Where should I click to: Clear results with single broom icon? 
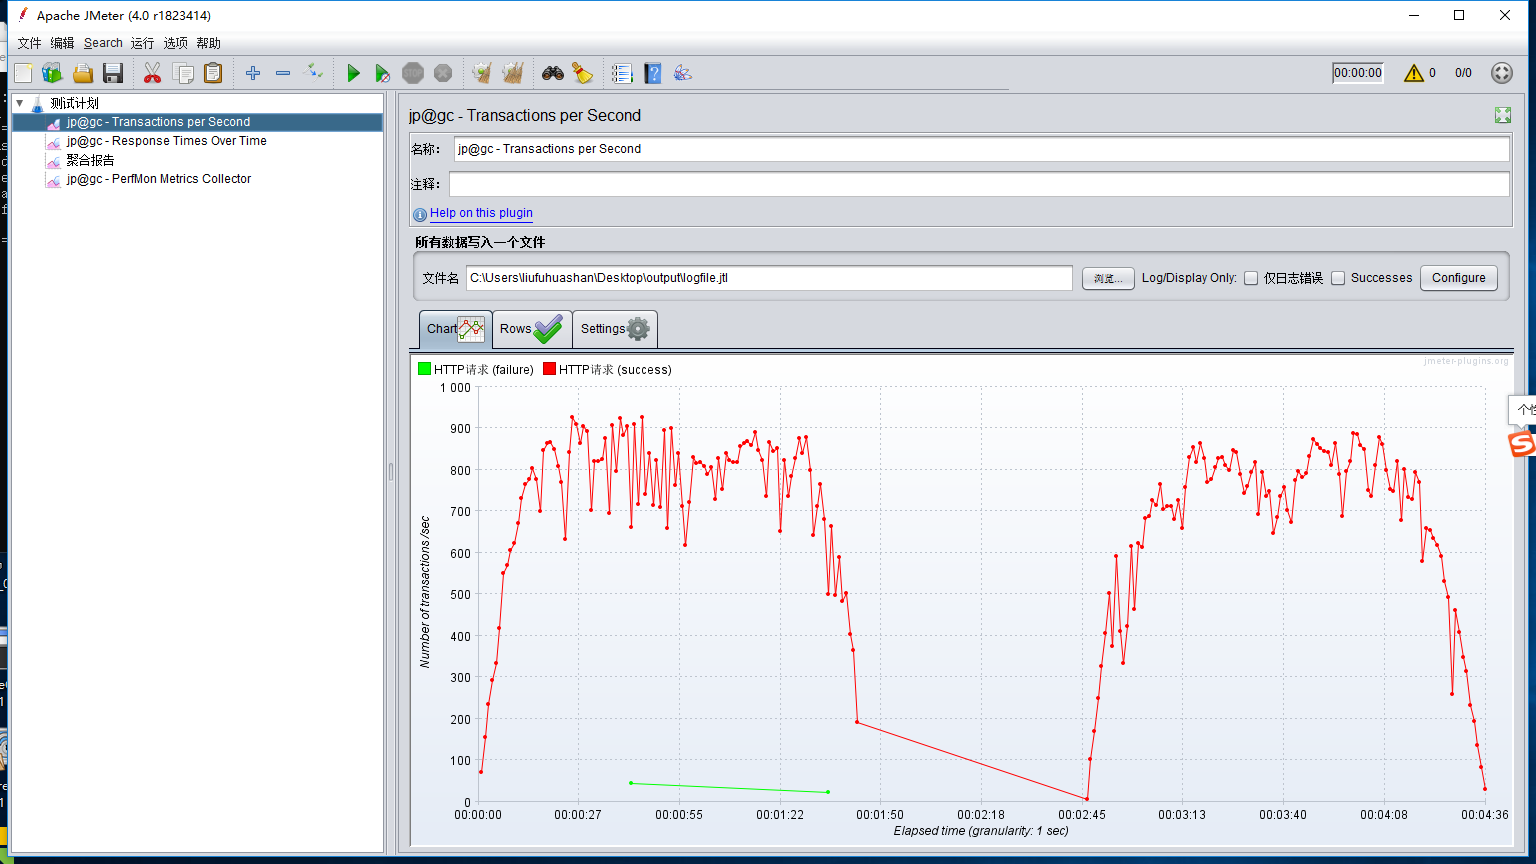click(x=482, y=73)
